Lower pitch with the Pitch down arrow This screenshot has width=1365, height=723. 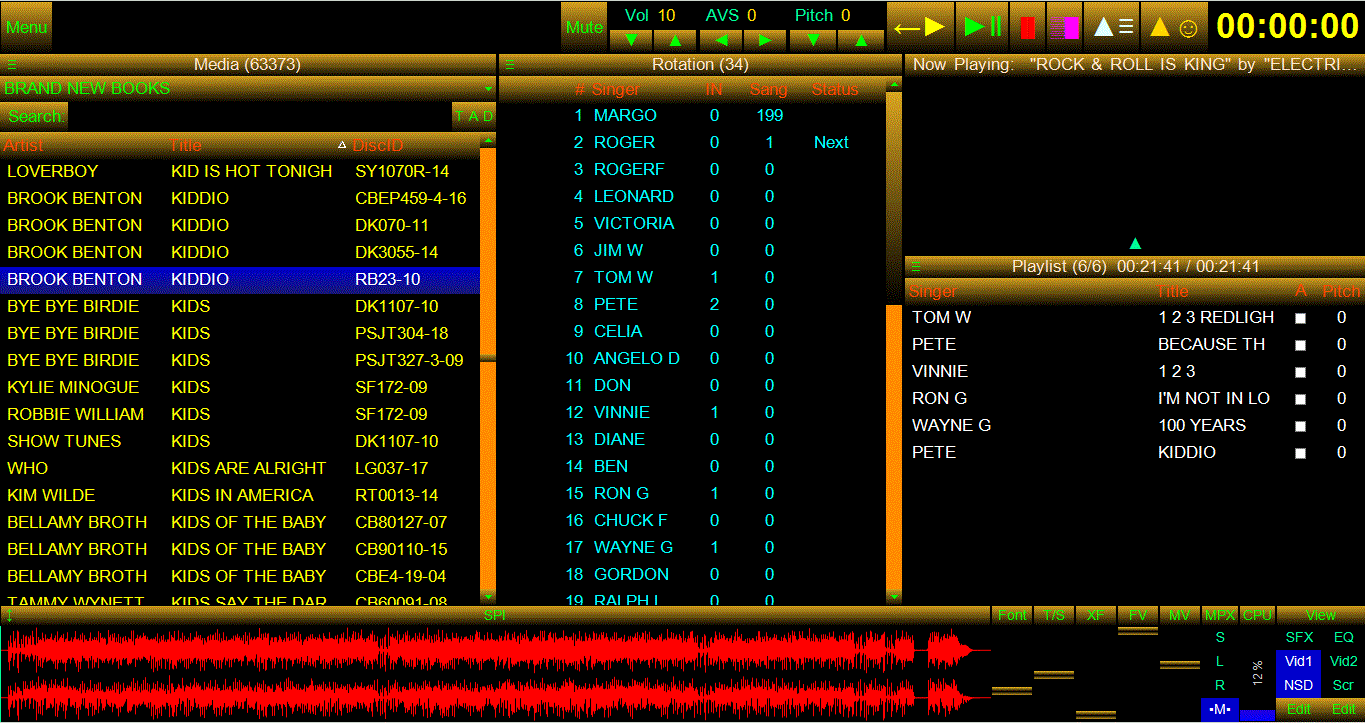tap(813, 40)
